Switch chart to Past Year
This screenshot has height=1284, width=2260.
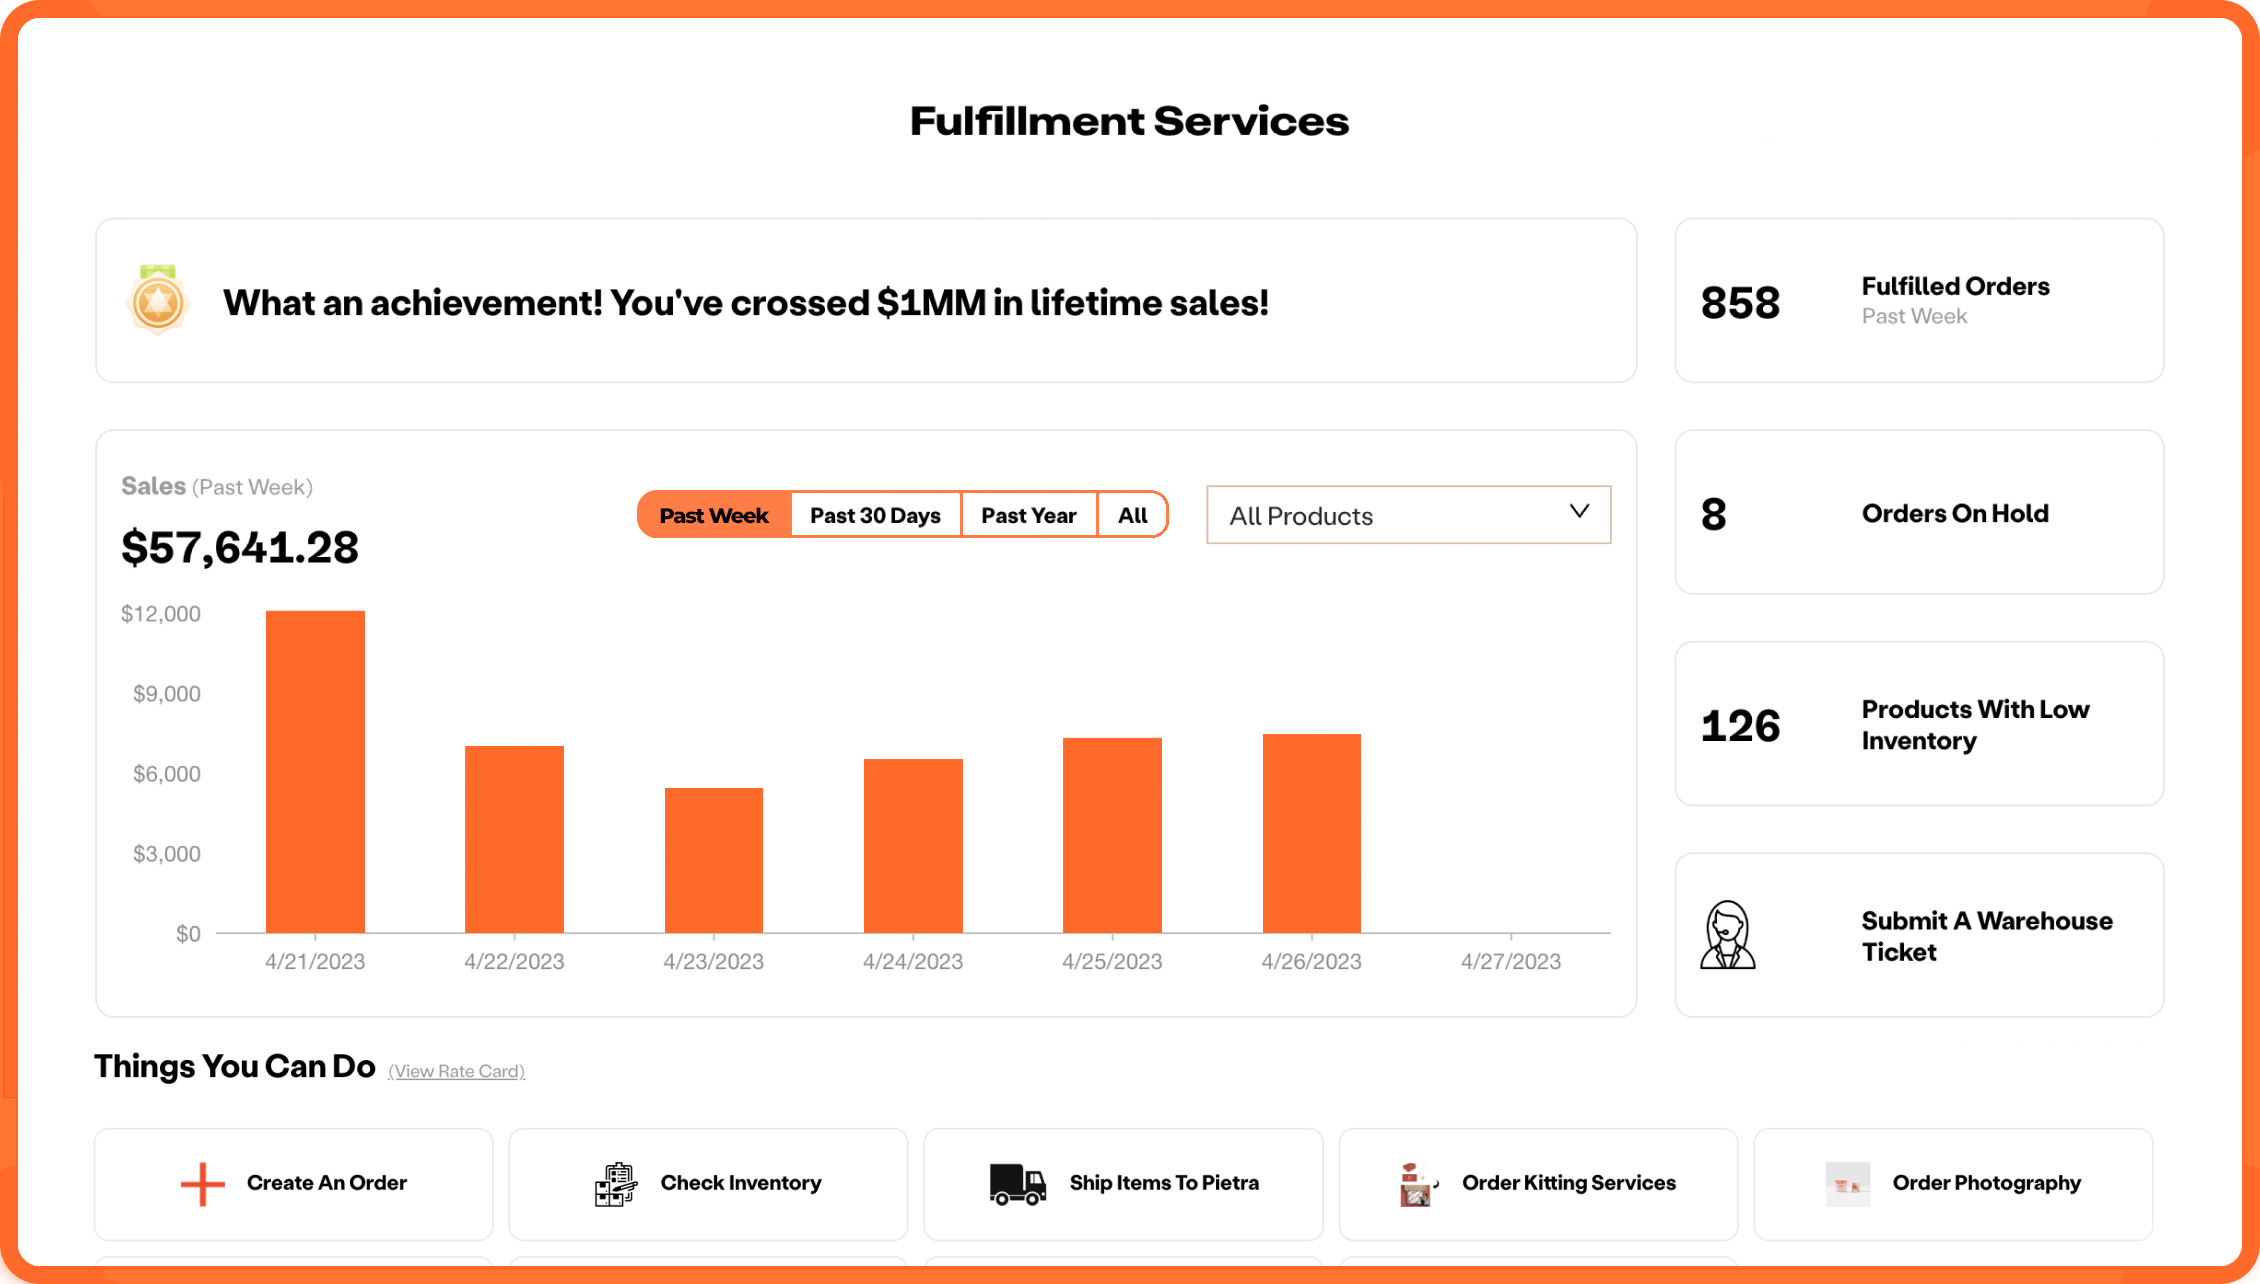pyautogui.click(x=1028, y=515)
